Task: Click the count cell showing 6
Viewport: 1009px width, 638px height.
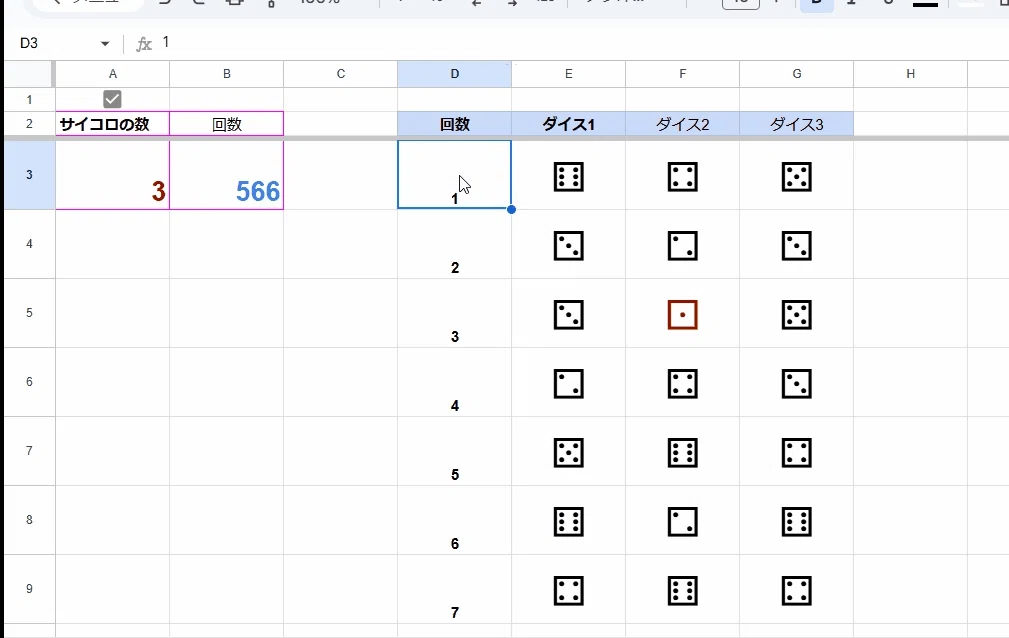Action: point(454,520)
